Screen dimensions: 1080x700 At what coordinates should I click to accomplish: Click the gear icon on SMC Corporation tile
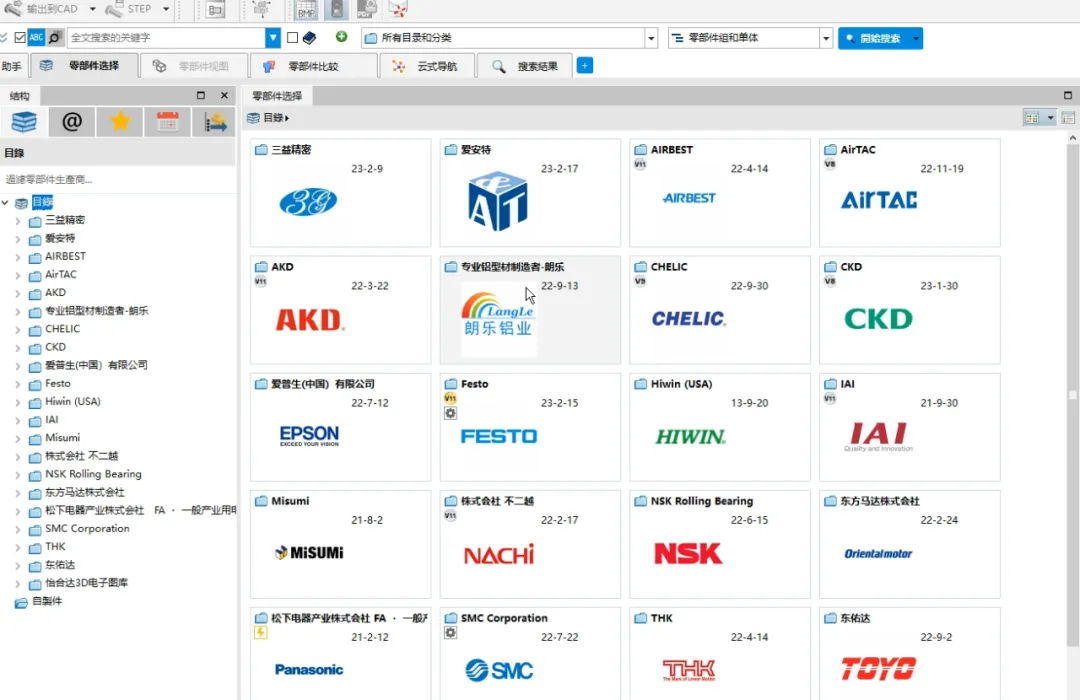[x=450, y=632]
